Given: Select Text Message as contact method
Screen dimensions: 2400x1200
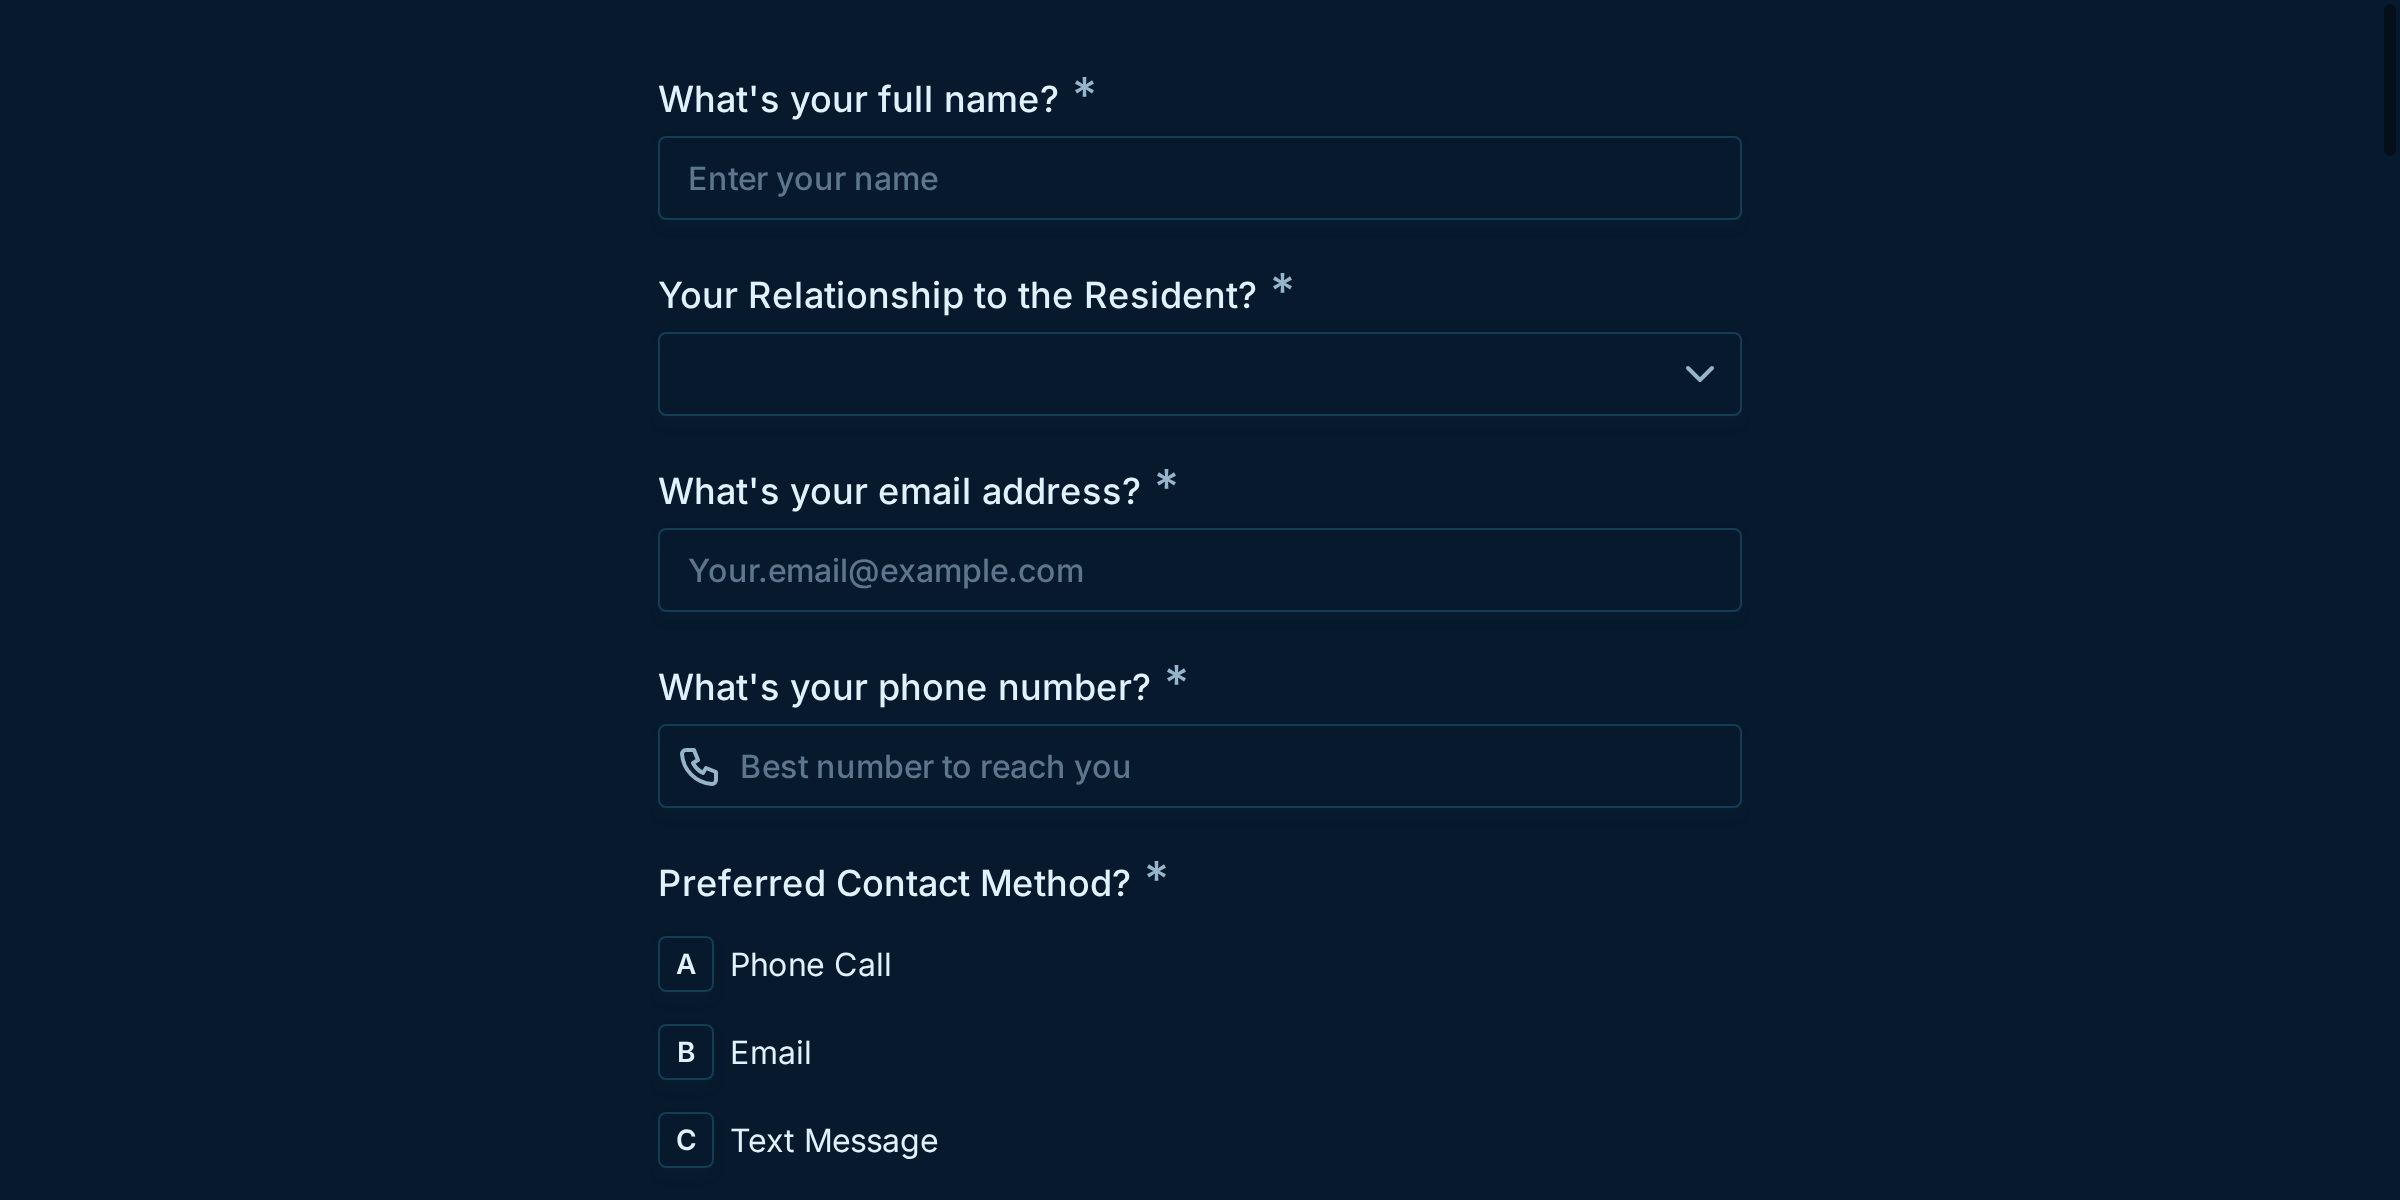Looking at the screenshot, I should coord(834,1140).
